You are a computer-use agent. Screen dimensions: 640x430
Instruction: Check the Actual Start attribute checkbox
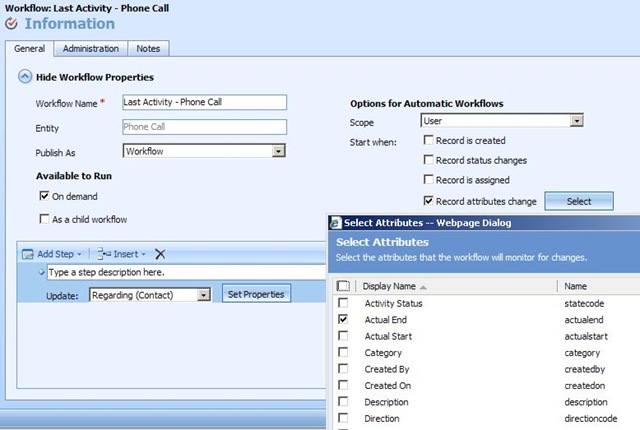[x=343, y=336]
